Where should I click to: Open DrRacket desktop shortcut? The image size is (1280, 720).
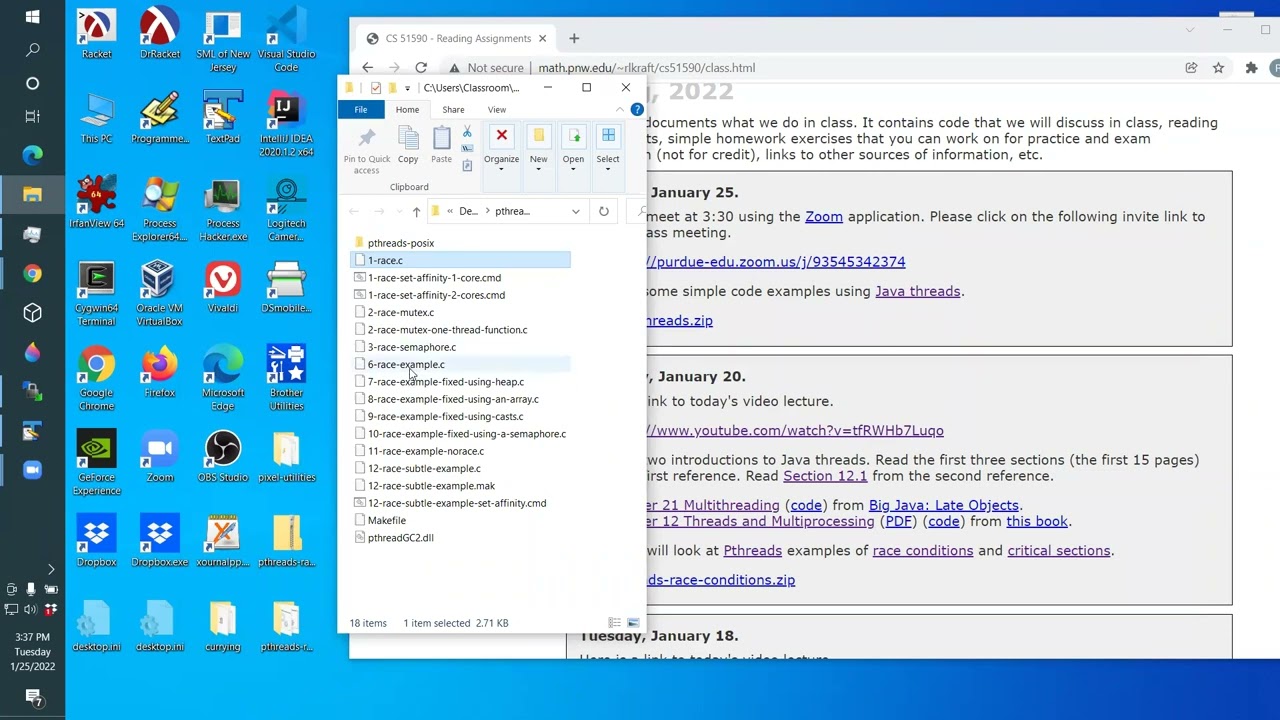159,33
